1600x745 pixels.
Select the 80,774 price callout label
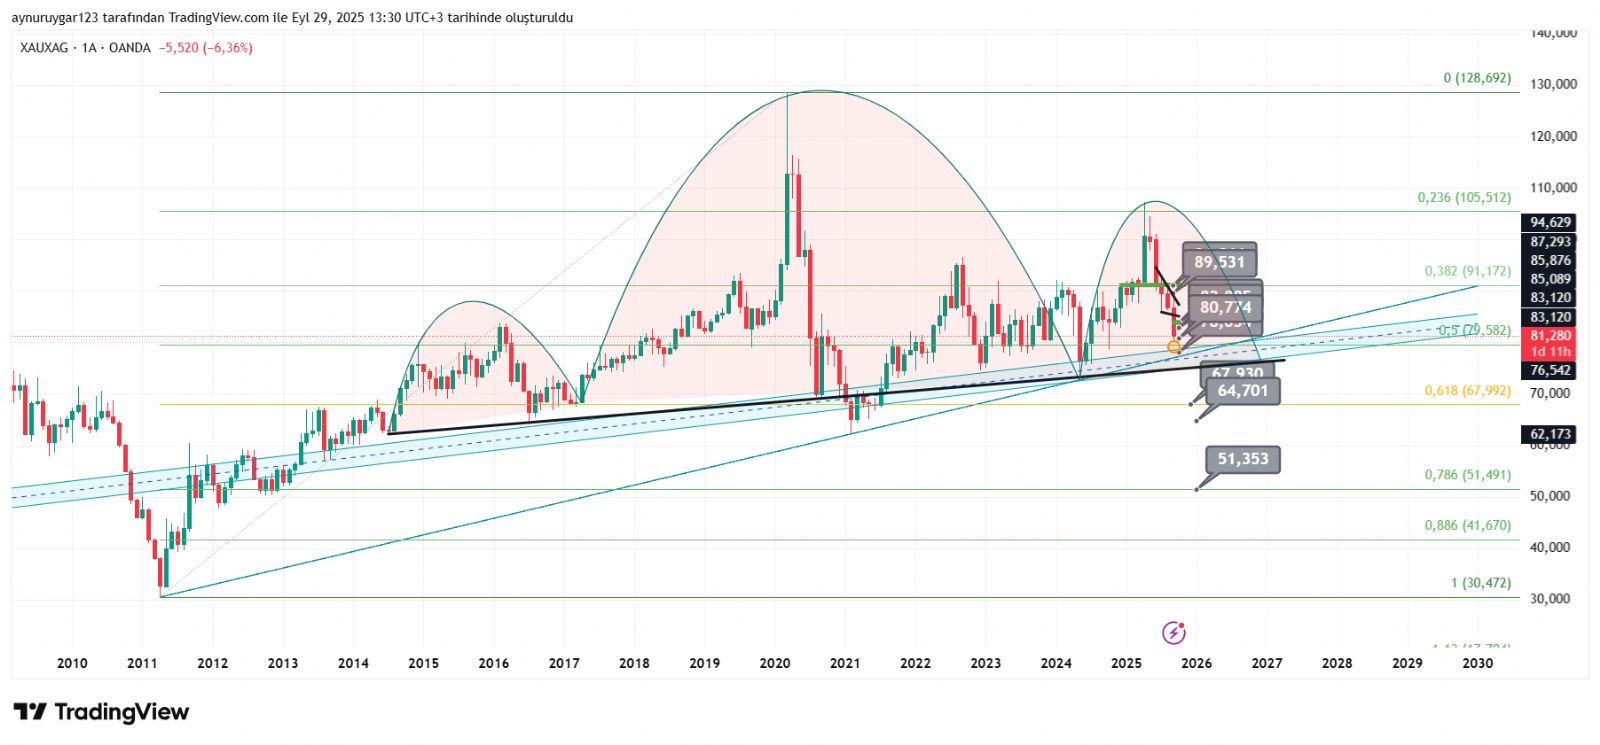tap(1225, 307)
